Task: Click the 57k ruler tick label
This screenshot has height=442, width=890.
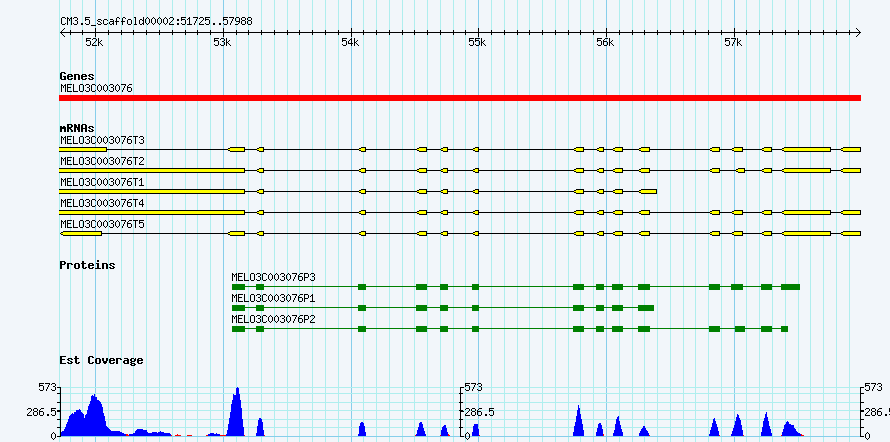Action: click(734, 43)
